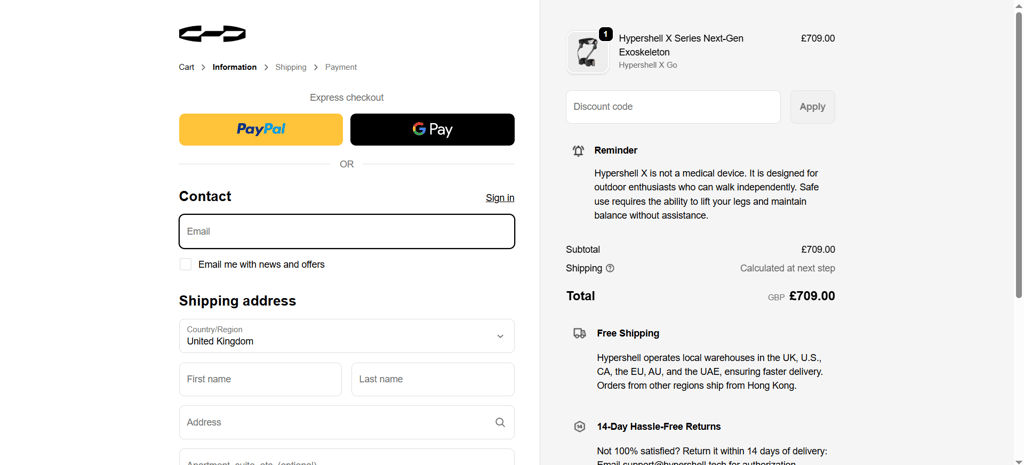This screenshot has width=1024, height=465.
Task: Select the Shipping breadcrumb step
Action: click(x=291, y=67)
